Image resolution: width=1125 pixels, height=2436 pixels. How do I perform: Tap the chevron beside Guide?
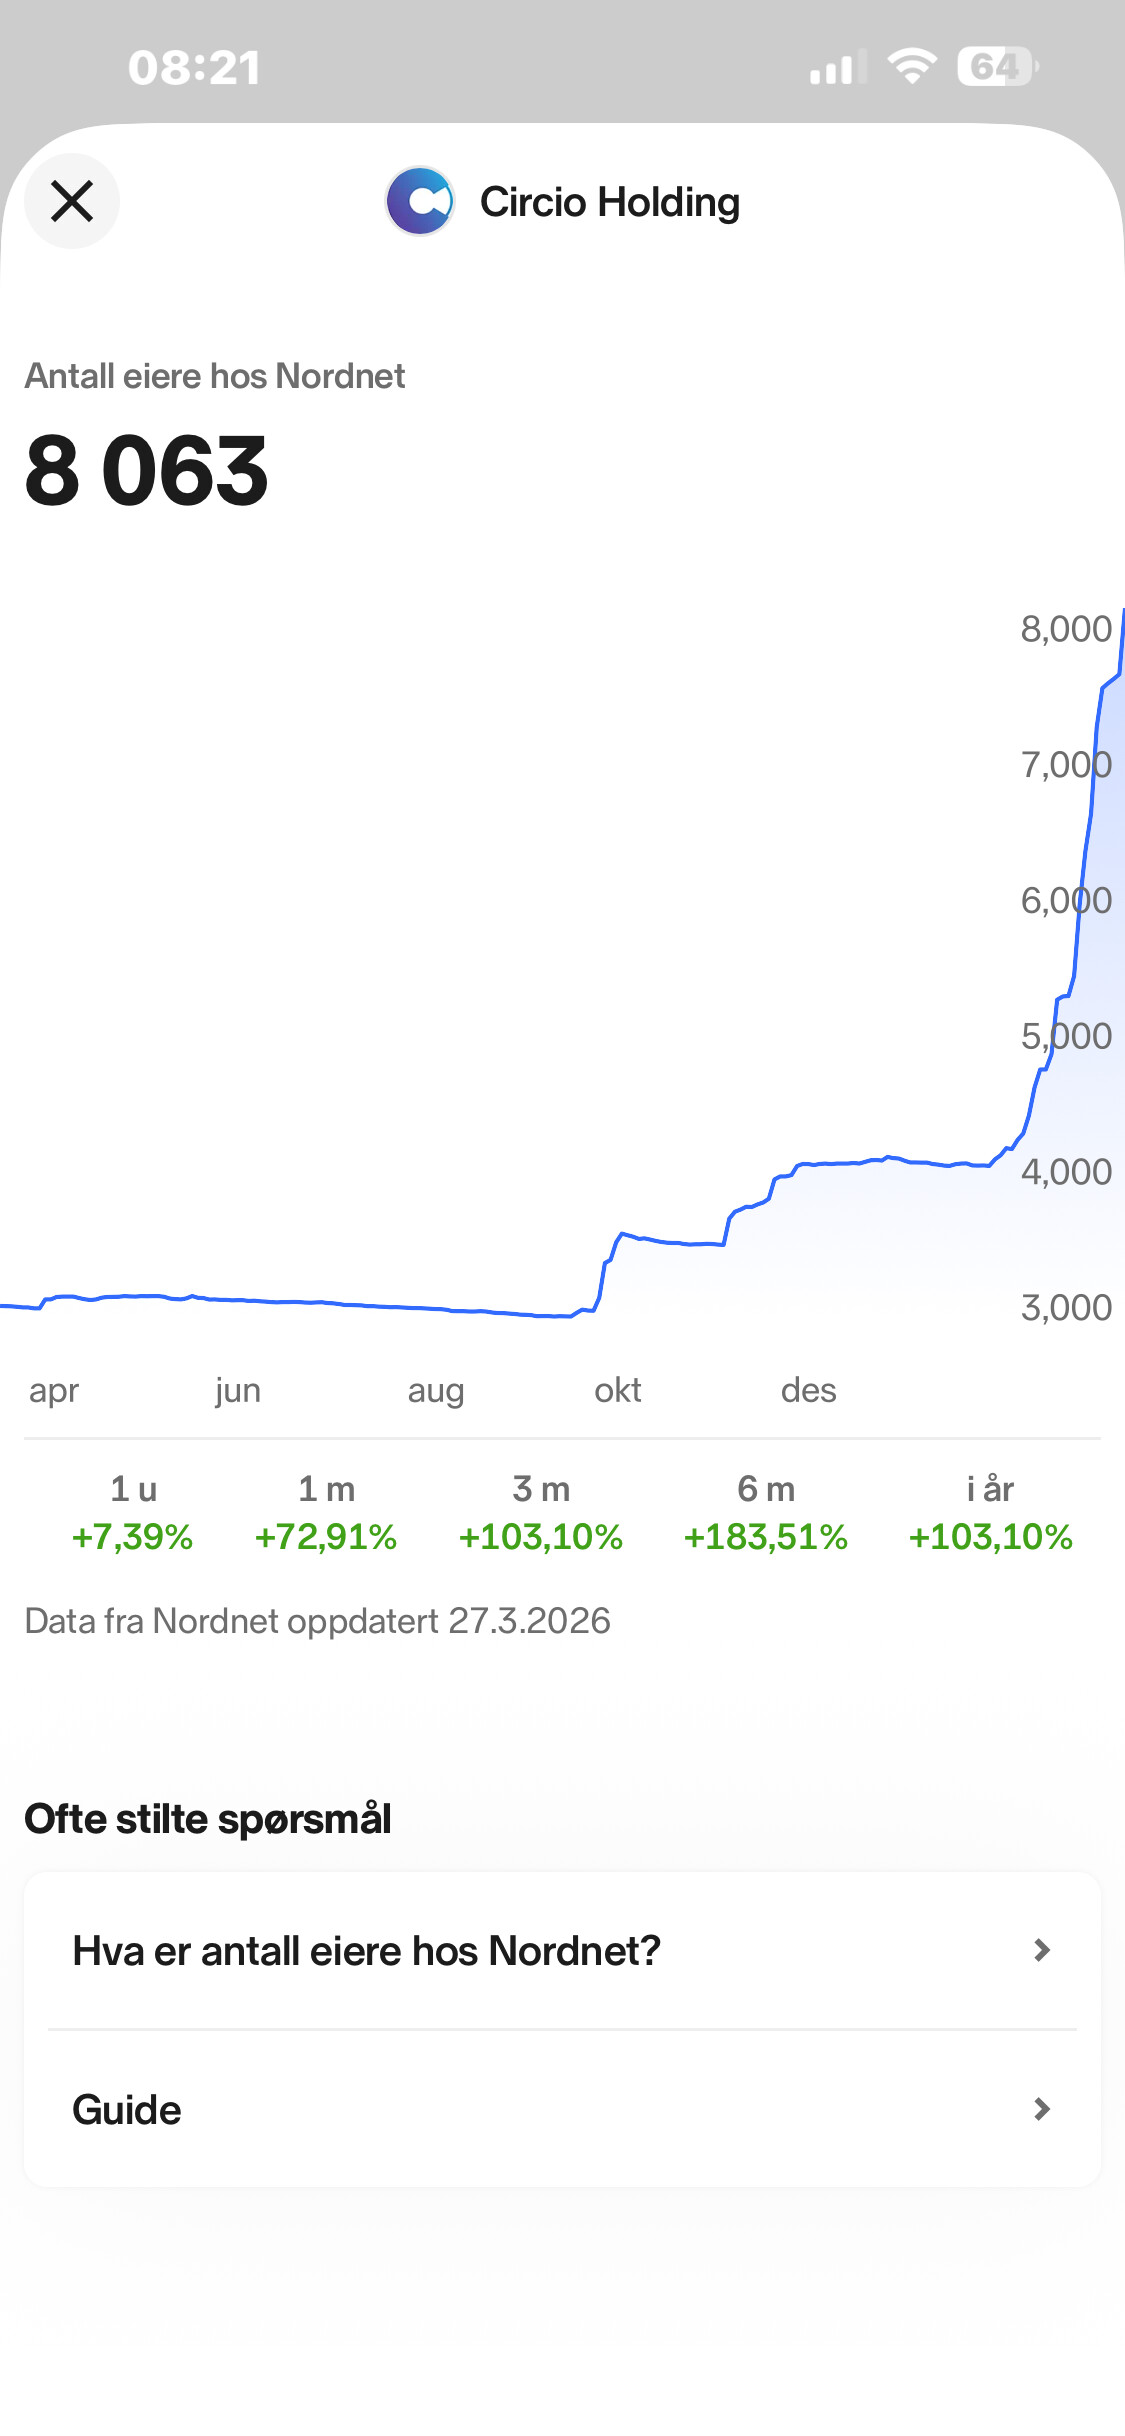coord(1042,2109)
